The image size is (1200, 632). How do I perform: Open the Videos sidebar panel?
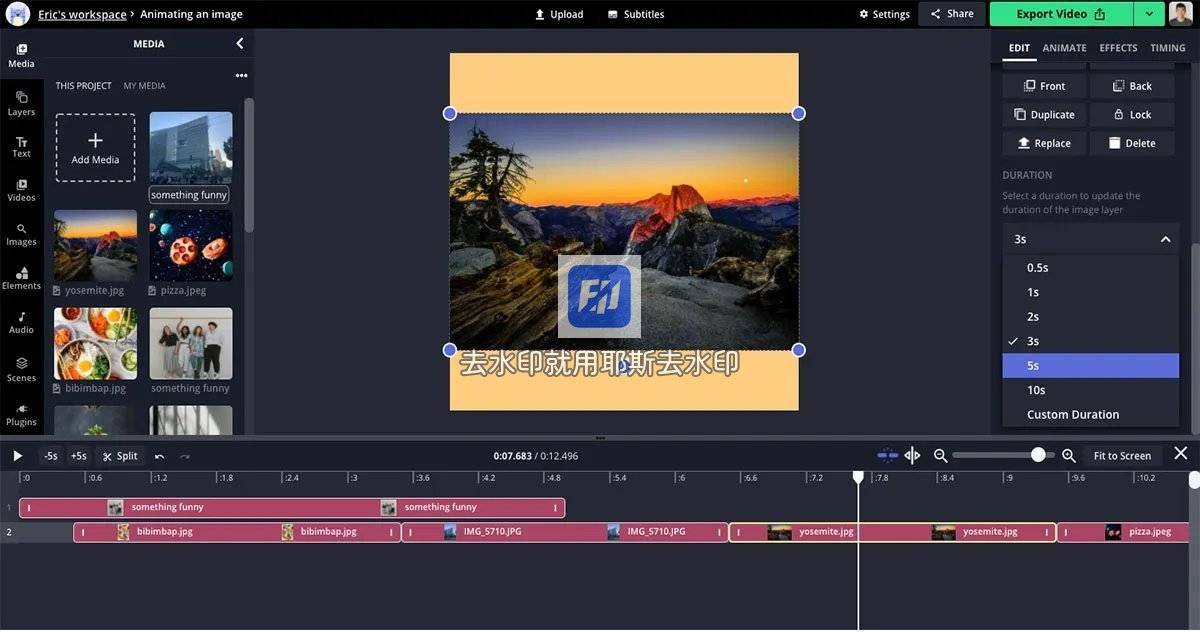pos(21,190)
